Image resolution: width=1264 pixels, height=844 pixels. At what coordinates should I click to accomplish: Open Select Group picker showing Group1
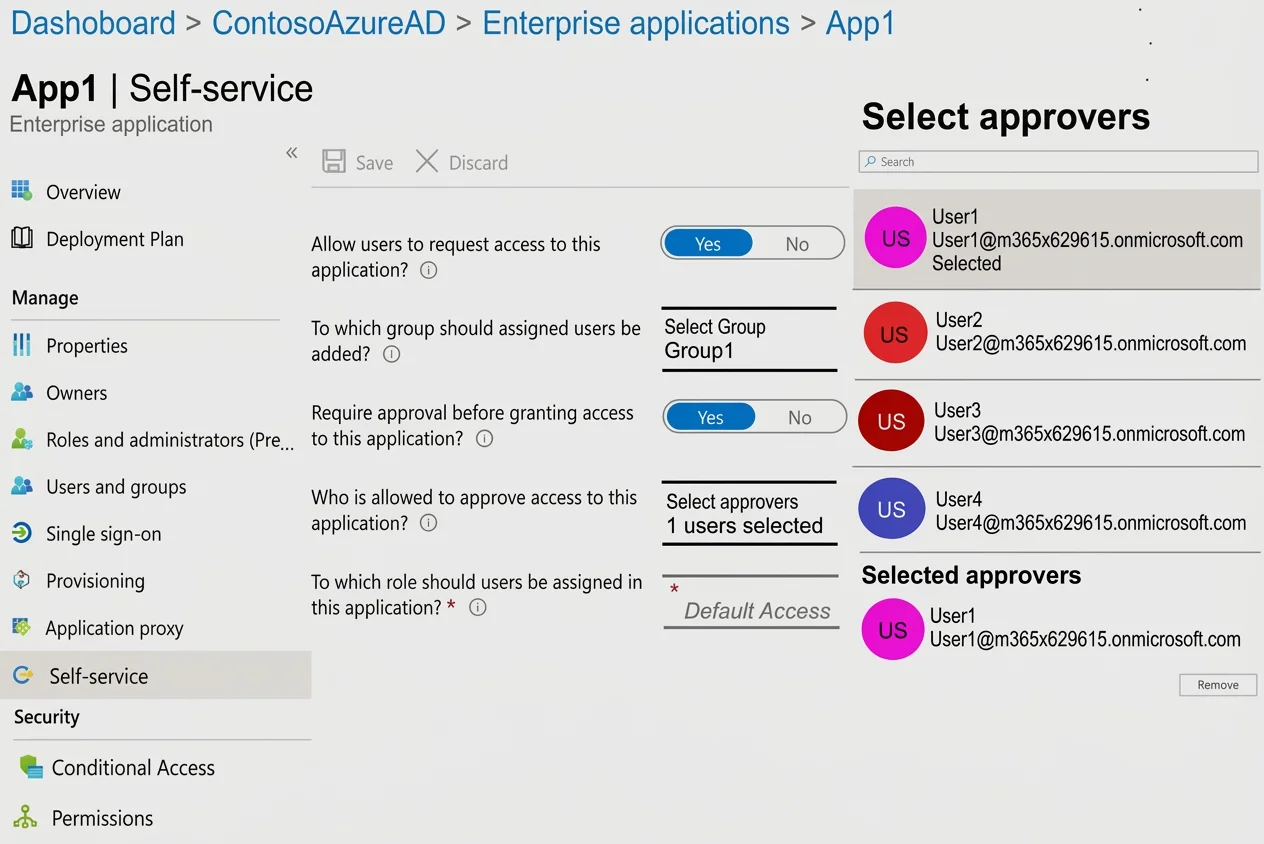click(x=749, y=339)
